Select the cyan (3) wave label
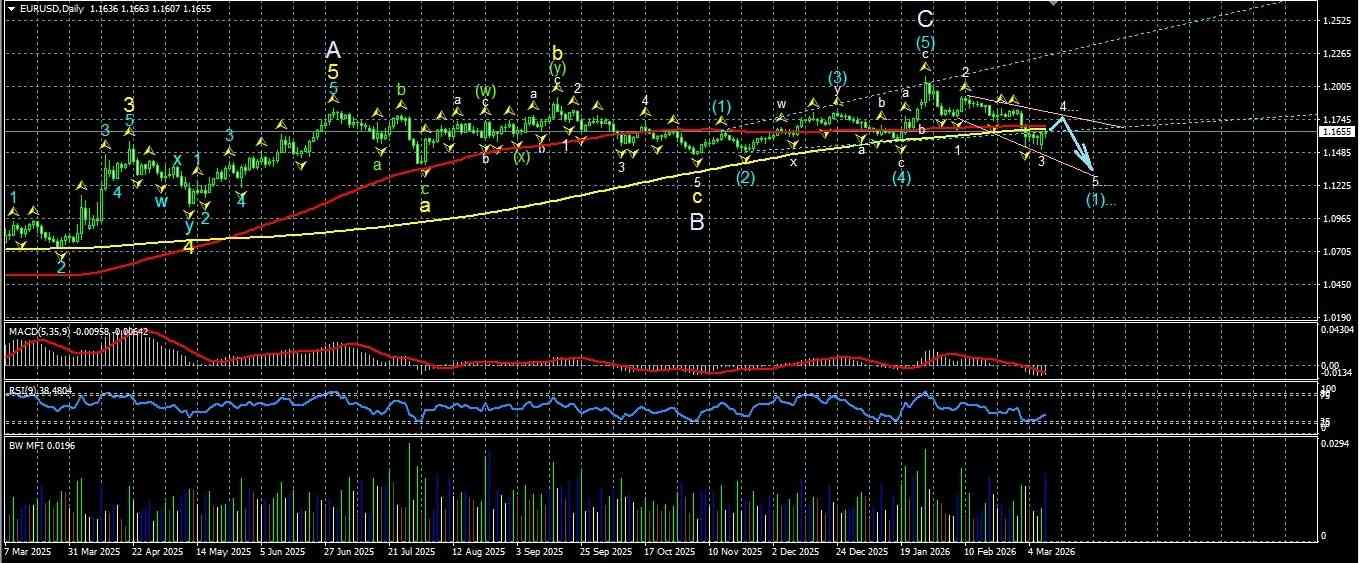This screenshot has width=1360, height=563. [x=838, y=77]
